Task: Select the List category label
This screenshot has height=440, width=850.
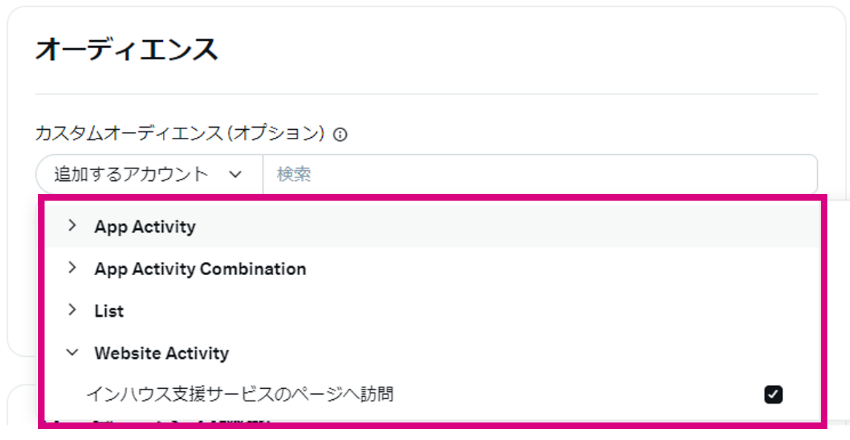Action: 109,311
